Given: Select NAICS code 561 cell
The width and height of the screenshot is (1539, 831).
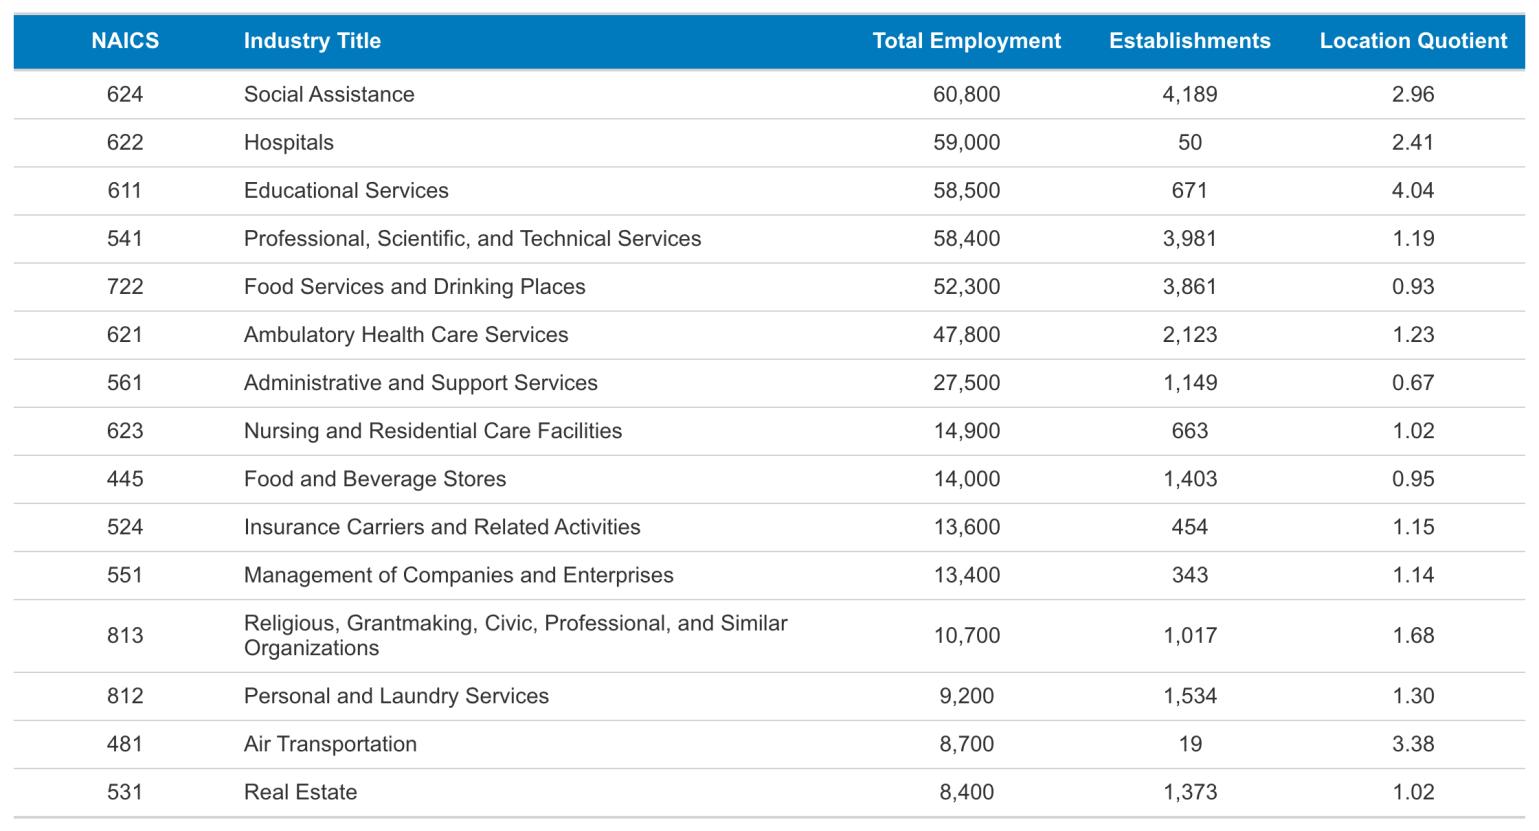Looking at the screenshot, I should pyautogui.click(x=125, y=382).
